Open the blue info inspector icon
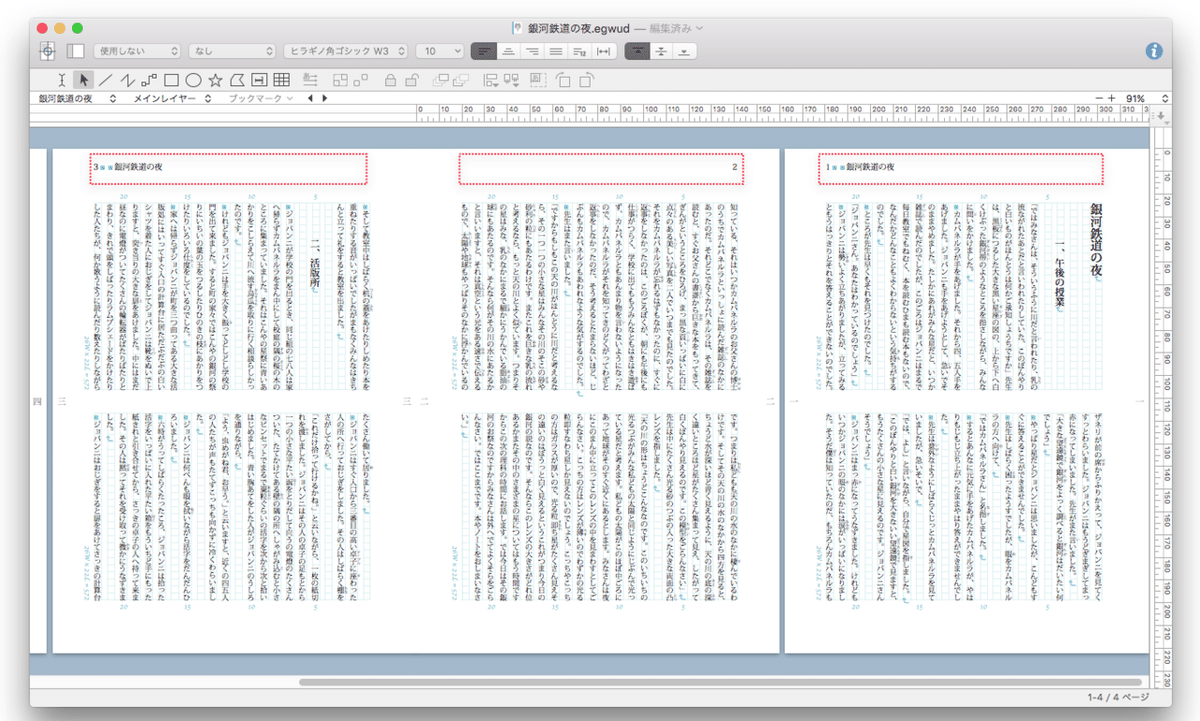Viewport: 1200px width, 721px height. click(x=1154, y=50)
